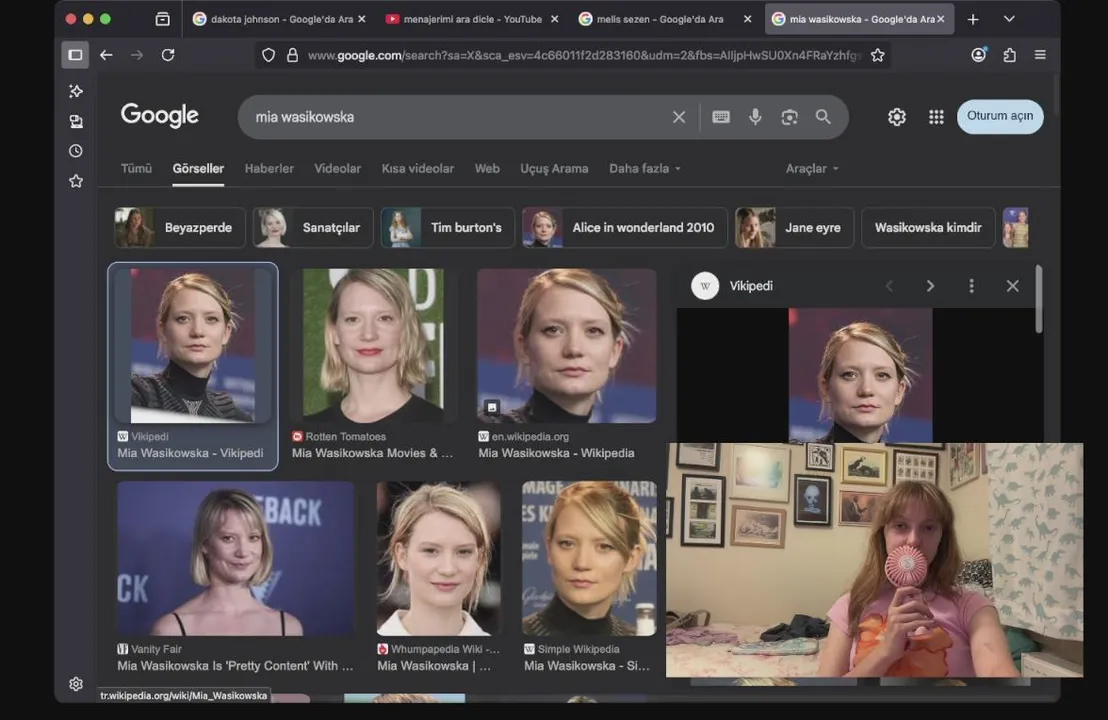View site info via padlock icon
This screenshot has height=720, width=1108.
tap(292, 55)
